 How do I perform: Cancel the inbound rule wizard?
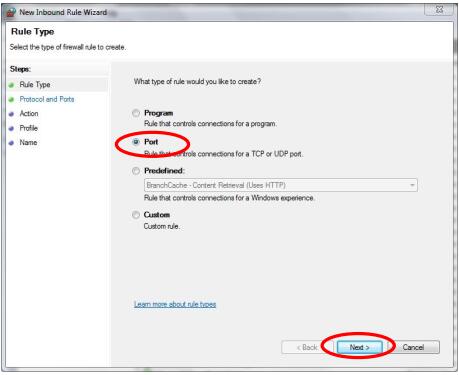pyautogui.click(x=413, y=347)
